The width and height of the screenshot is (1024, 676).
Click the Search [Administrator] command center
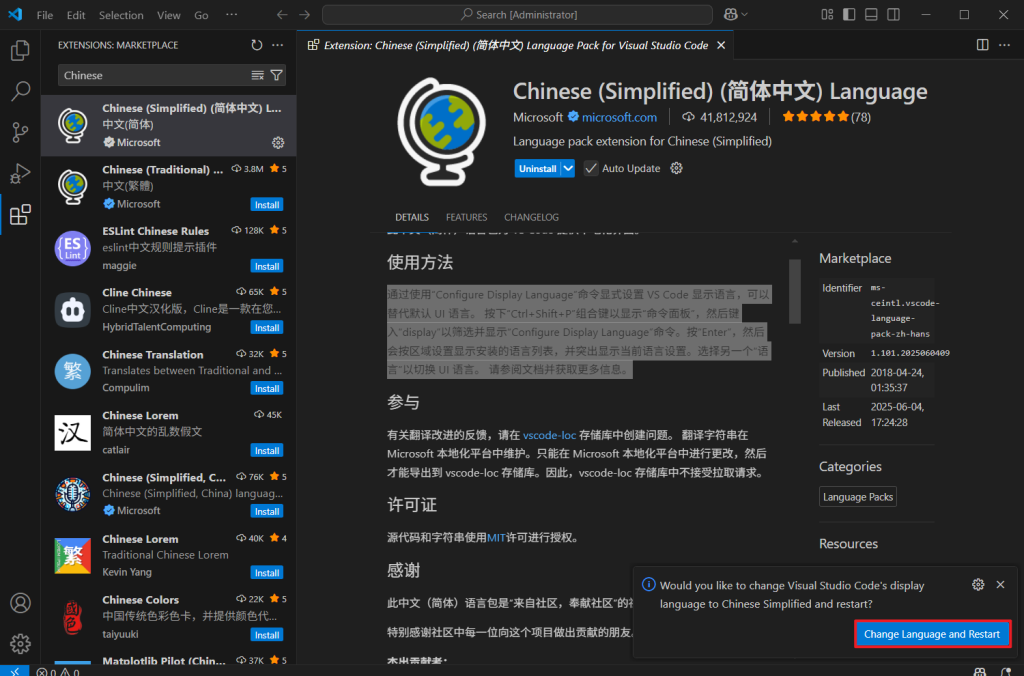pyautogui.click(x=517, y=14)
